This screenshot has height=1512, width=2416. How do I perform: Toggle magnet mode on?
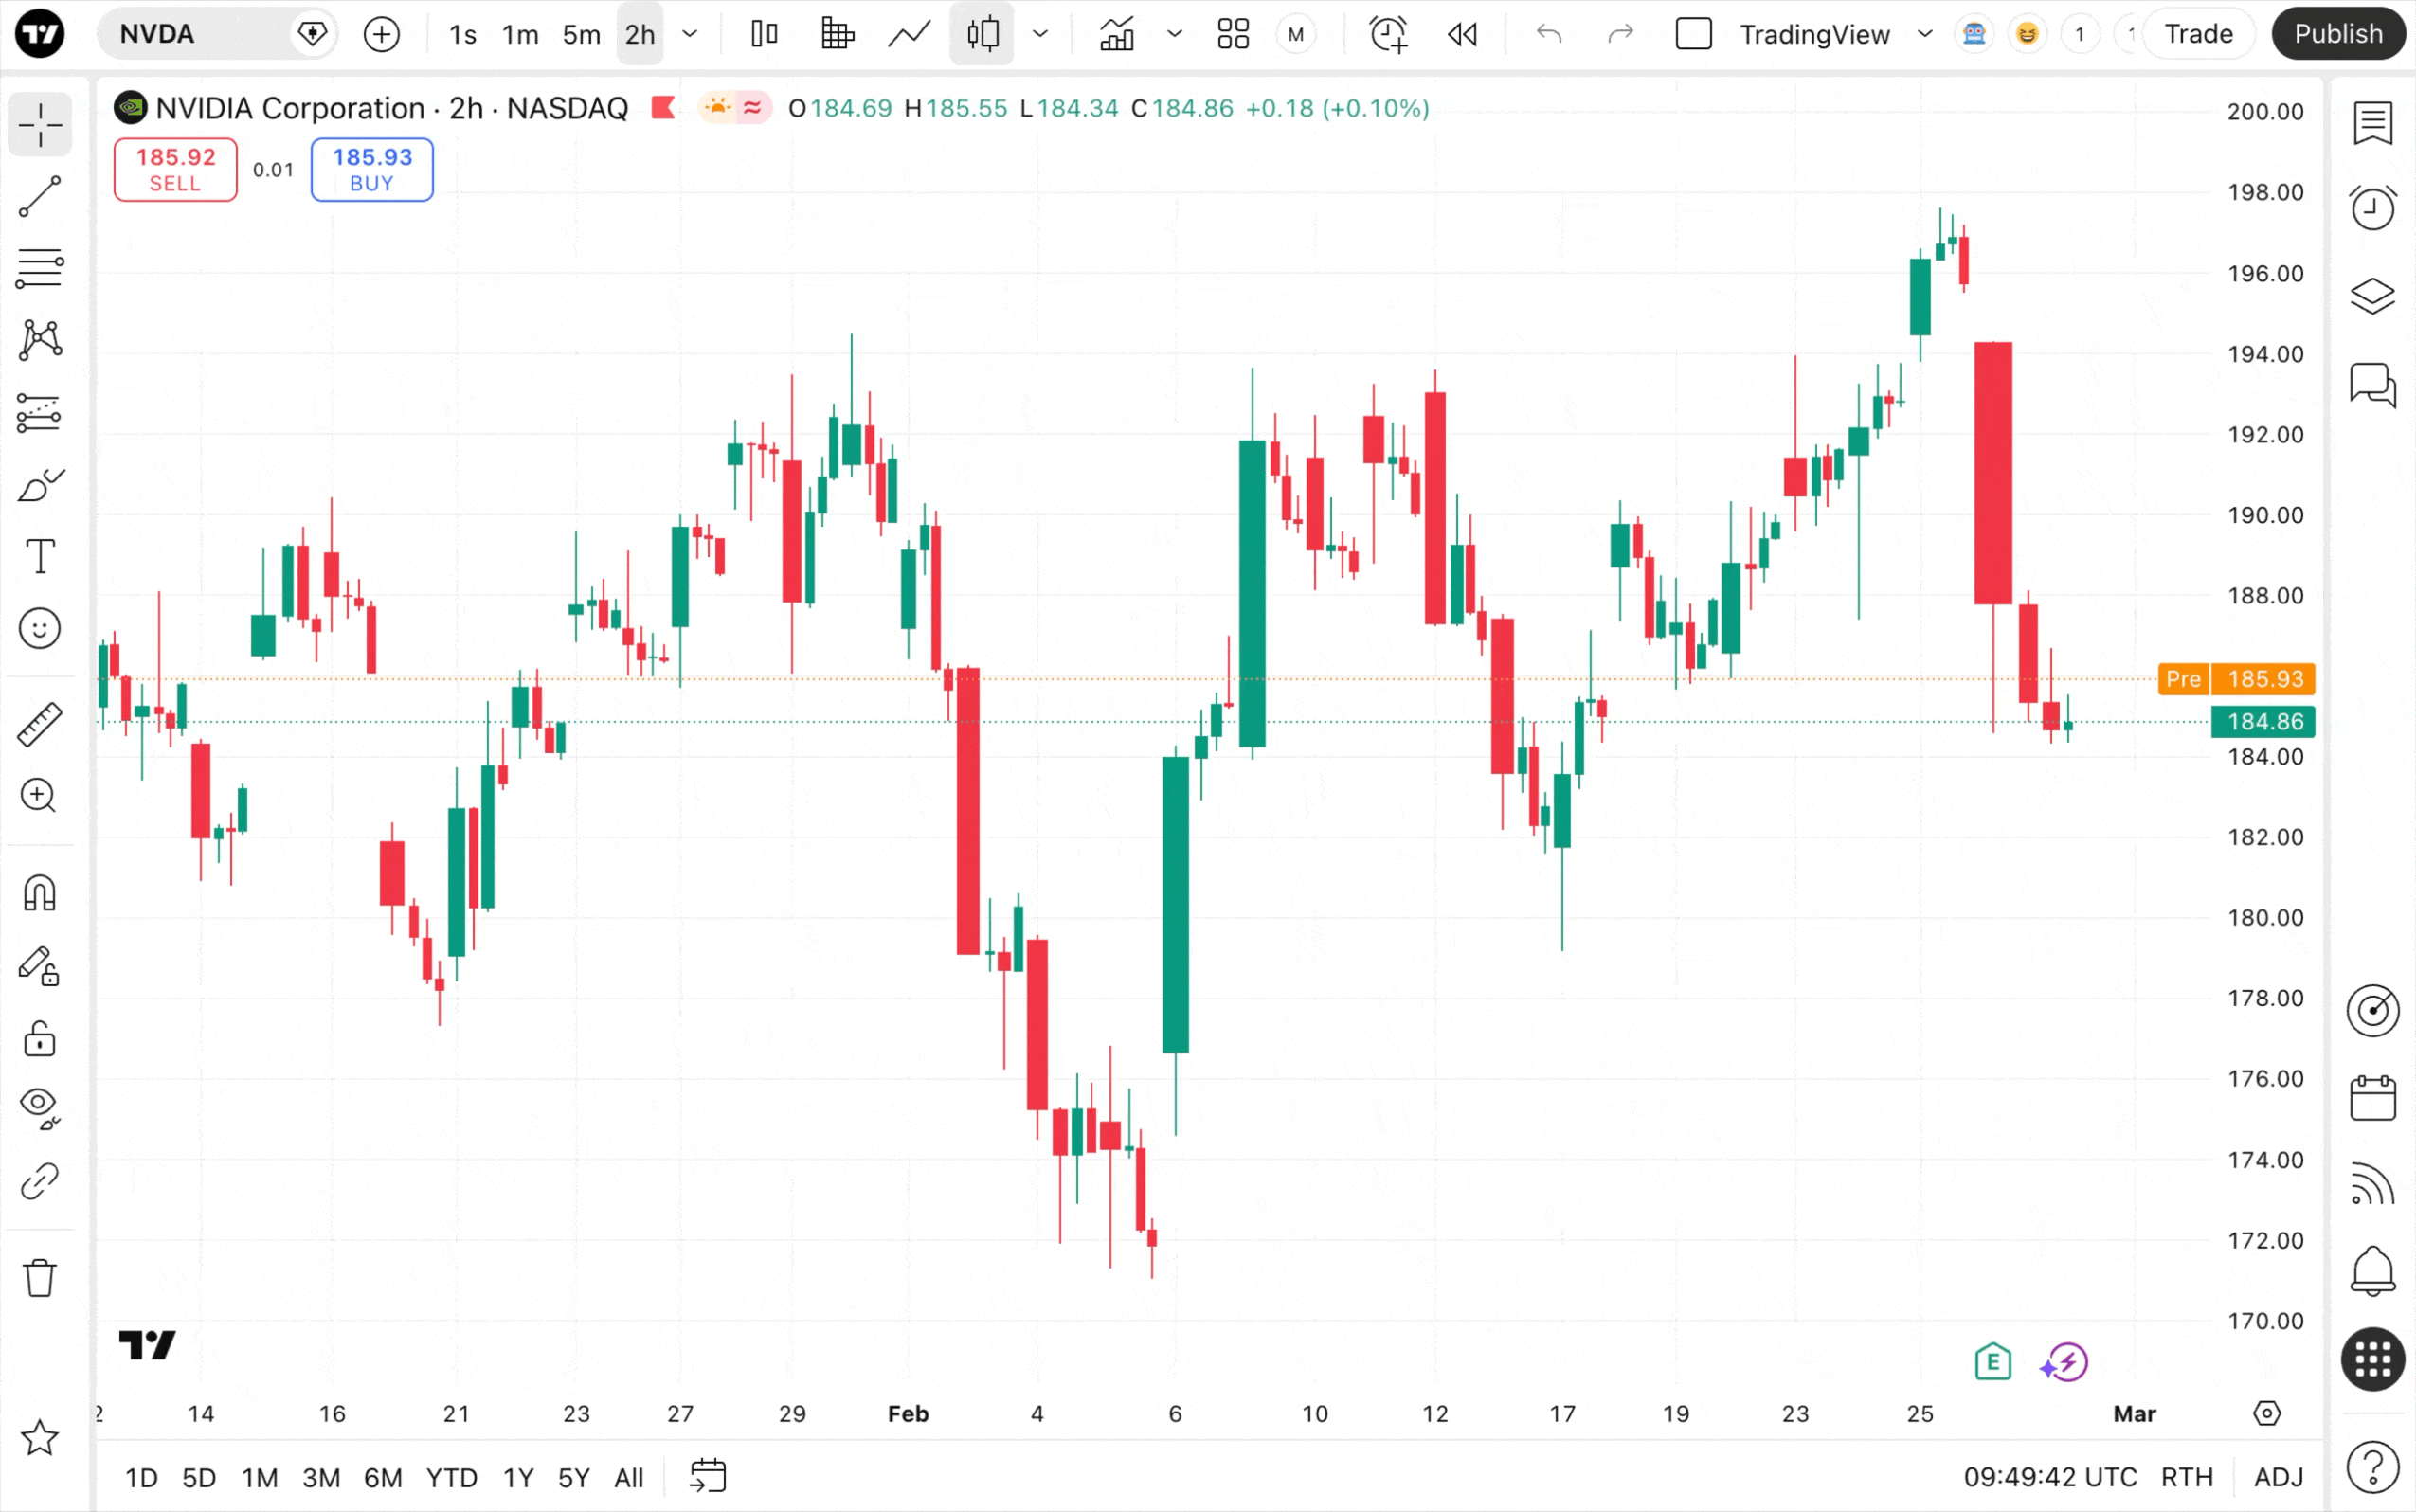pos(40,893)
